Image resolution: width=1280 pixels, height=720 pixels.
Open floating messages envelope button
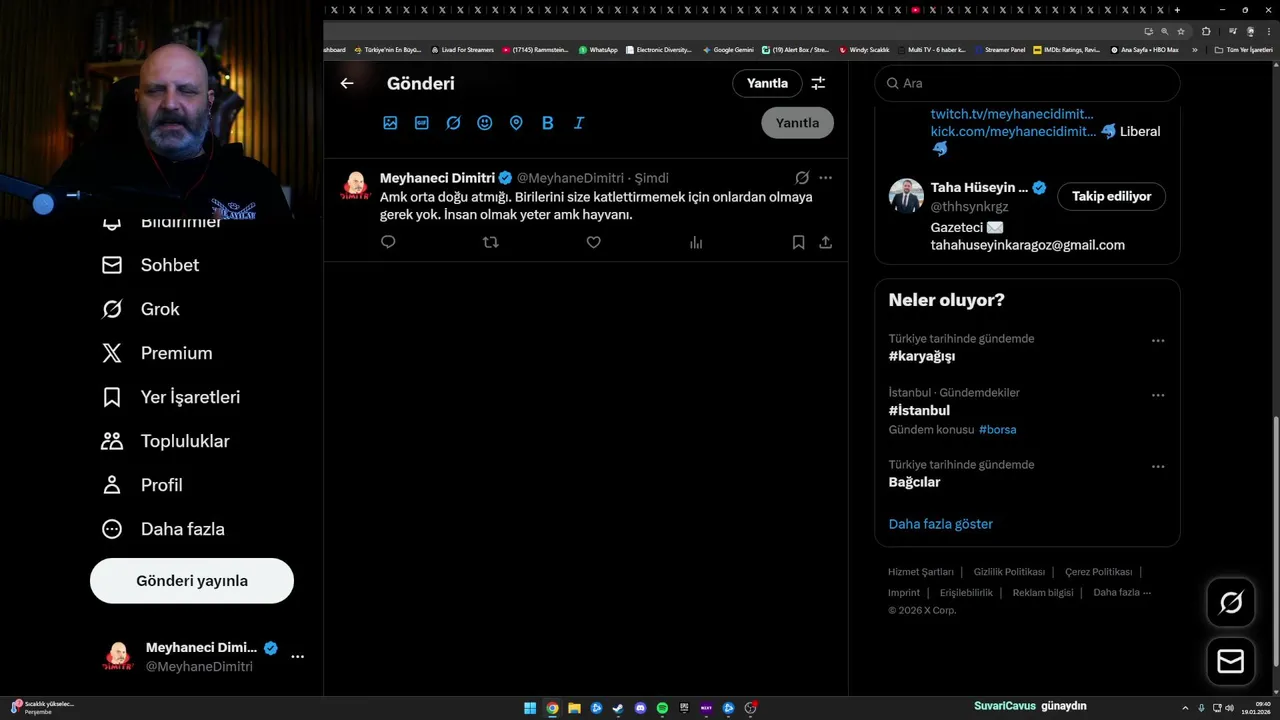click(x=1231, y=662)
